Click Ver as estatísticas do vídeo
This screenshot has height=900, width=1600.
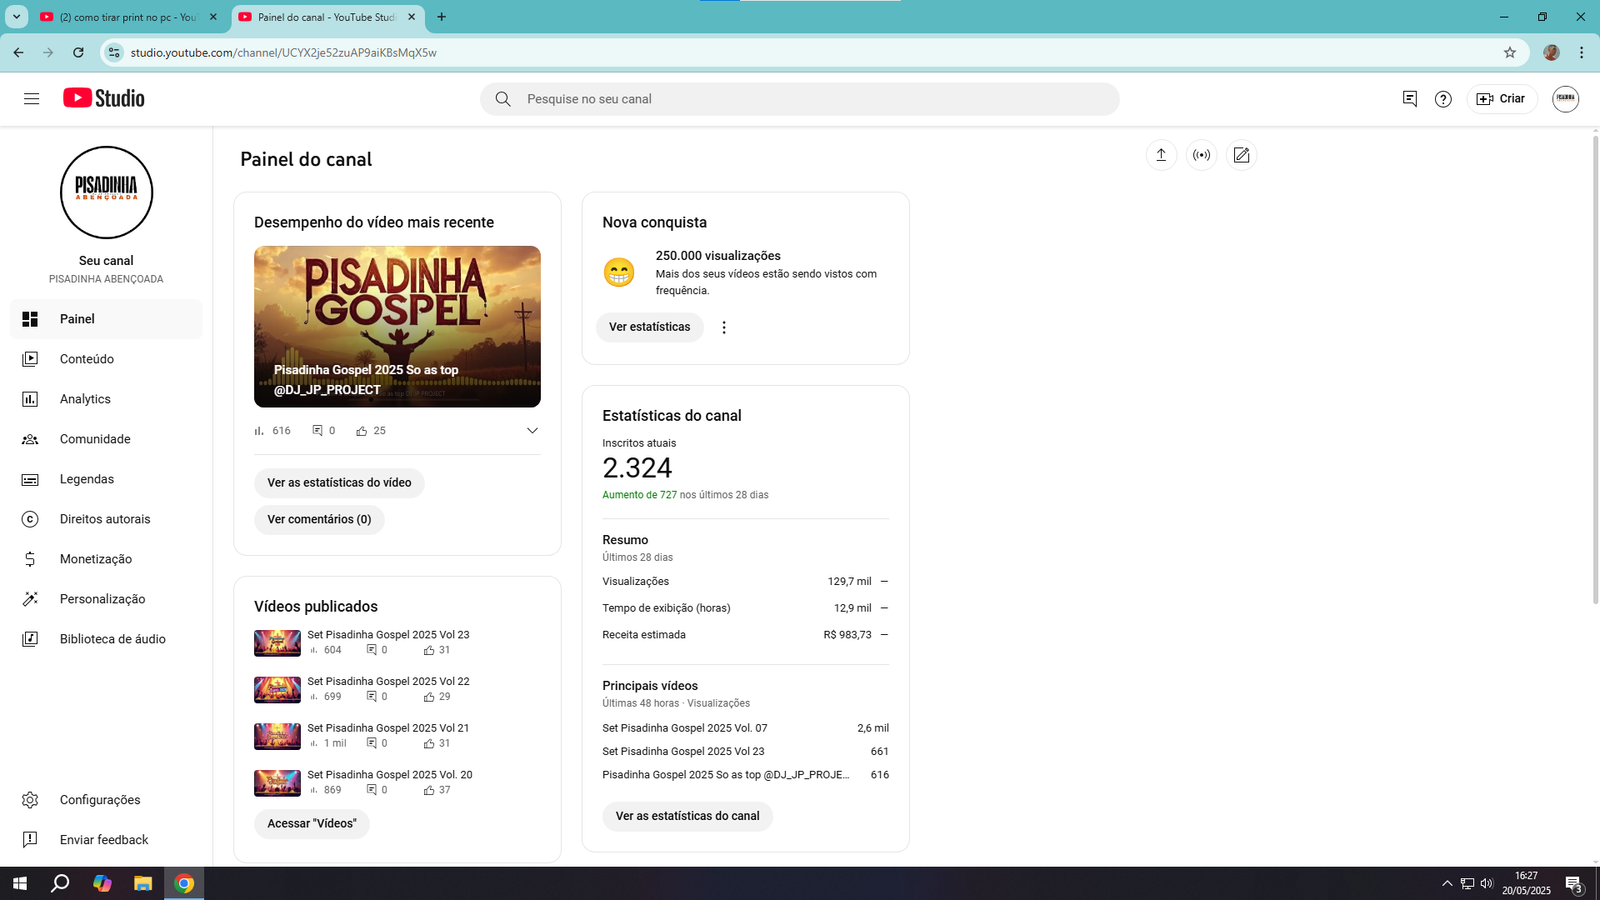pyautogui.click(x=339, y=483)
